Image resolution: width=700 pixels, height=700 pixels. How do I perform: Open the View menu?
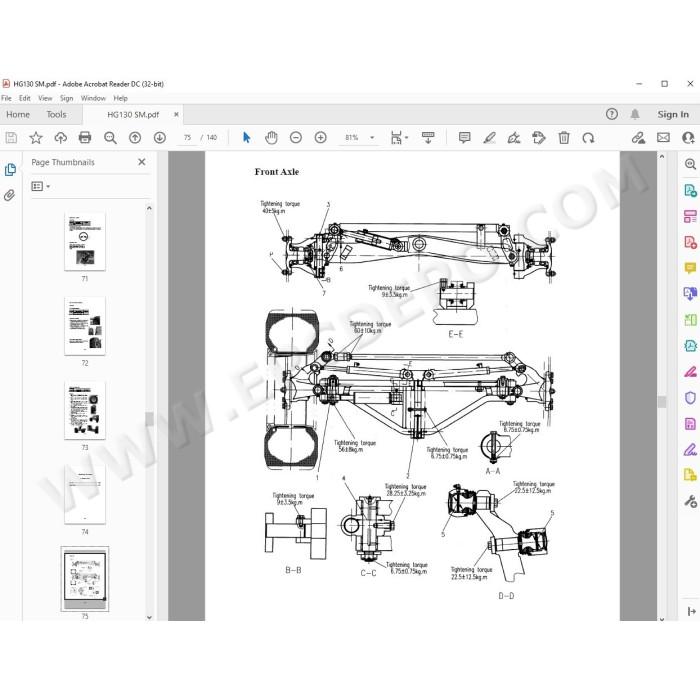(x=45, y=98)
